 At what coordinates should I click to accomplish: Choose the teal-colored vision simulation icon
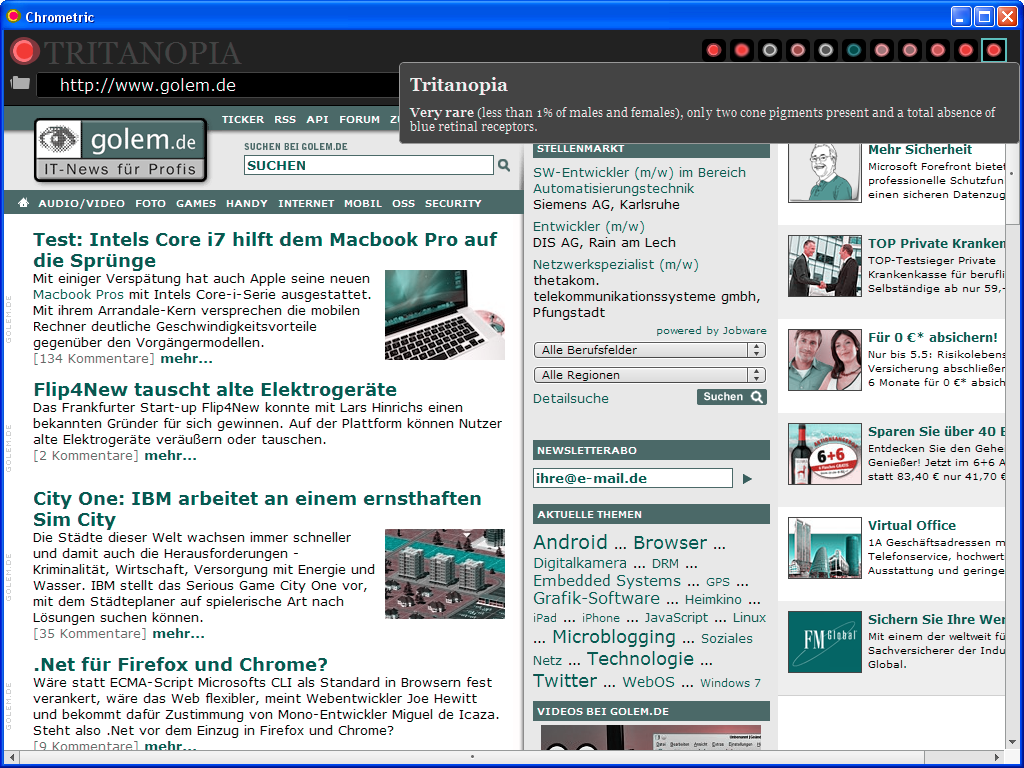tap(854, 50)
